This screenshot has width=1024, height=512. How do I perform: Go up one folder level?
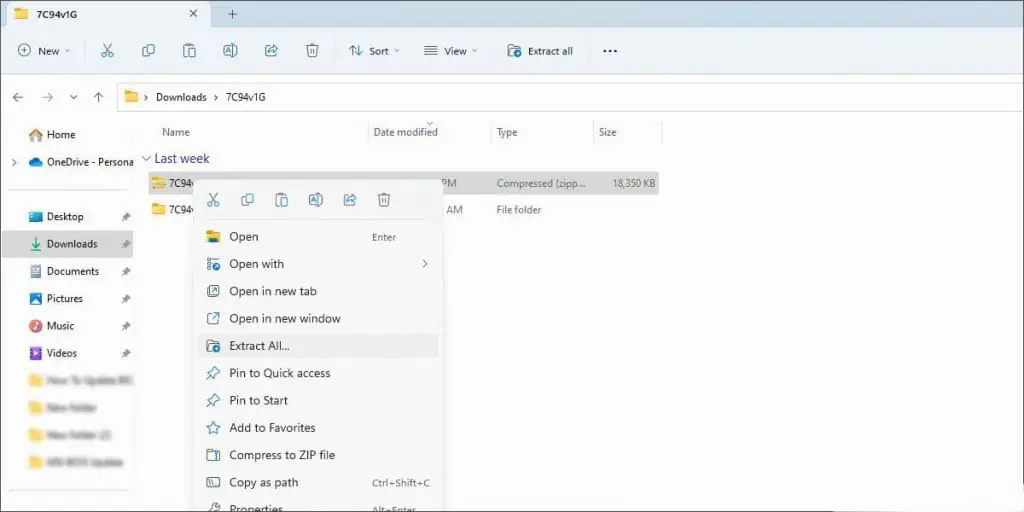coord(98,97)
